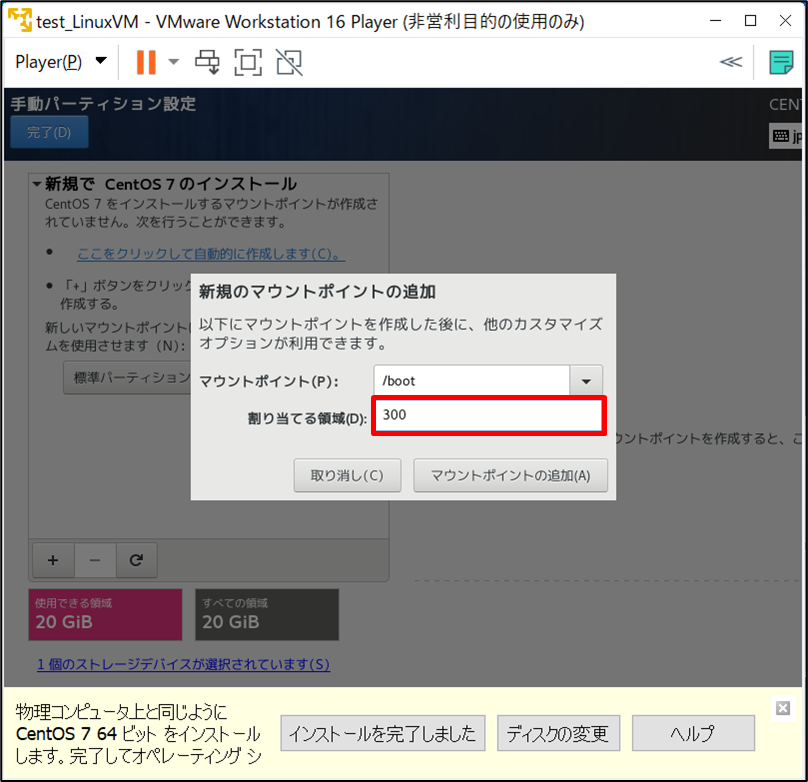Click the jp keyboard layout indicator
This screenshot has width=808, height=782.
786,136
